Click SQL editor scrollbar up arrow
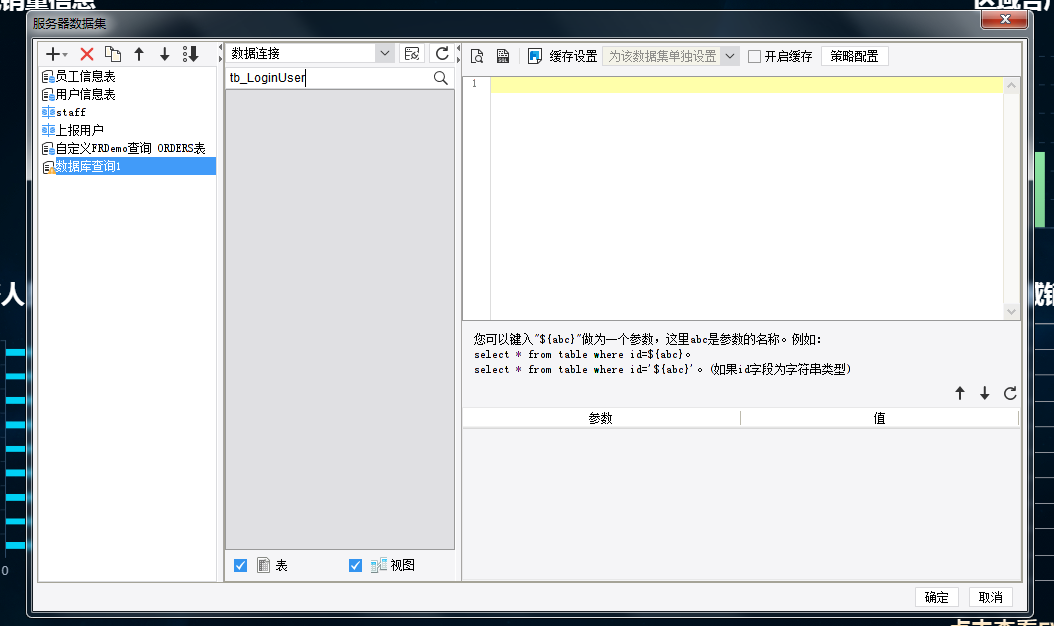 1011,85
